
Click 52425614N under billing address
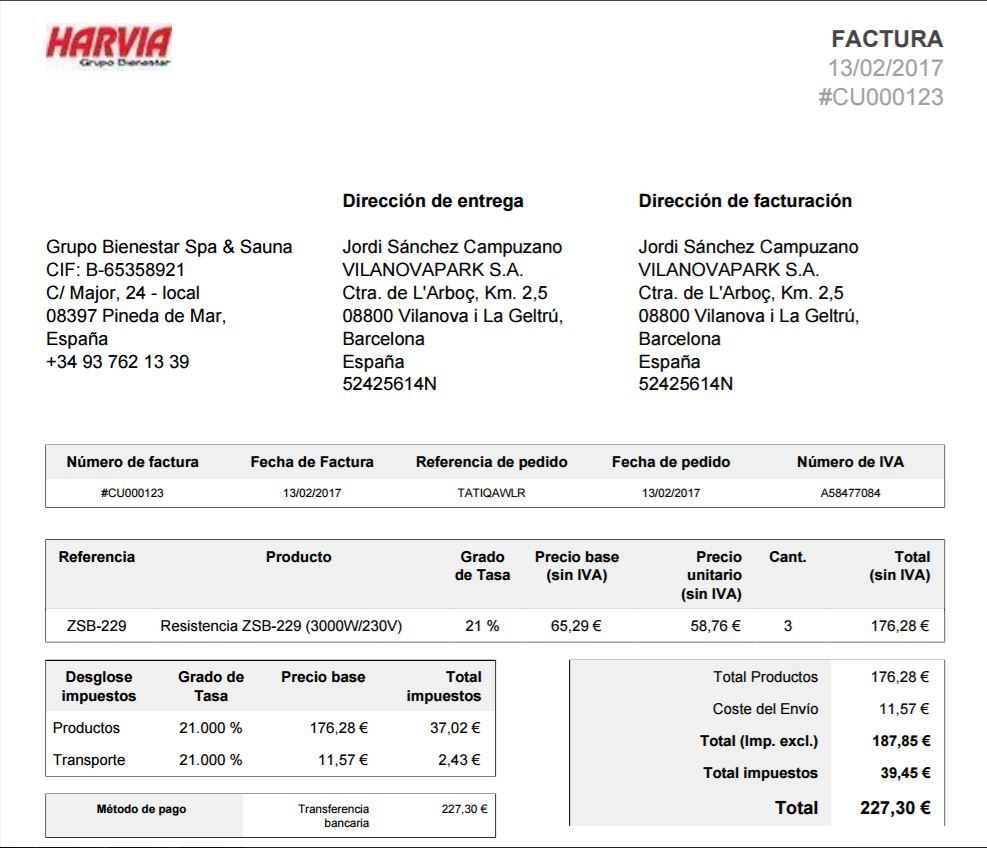point(685,384)
